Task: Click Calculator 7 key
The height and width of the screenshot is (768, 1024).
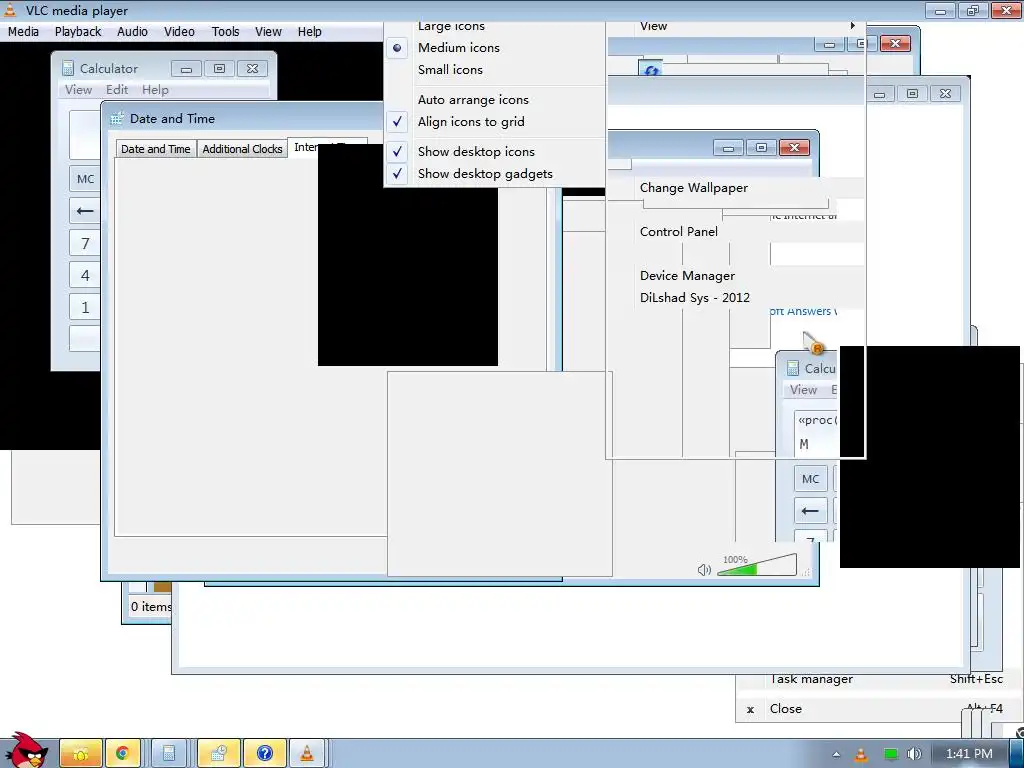Action: pyautogui.click(x=85, y=243)
